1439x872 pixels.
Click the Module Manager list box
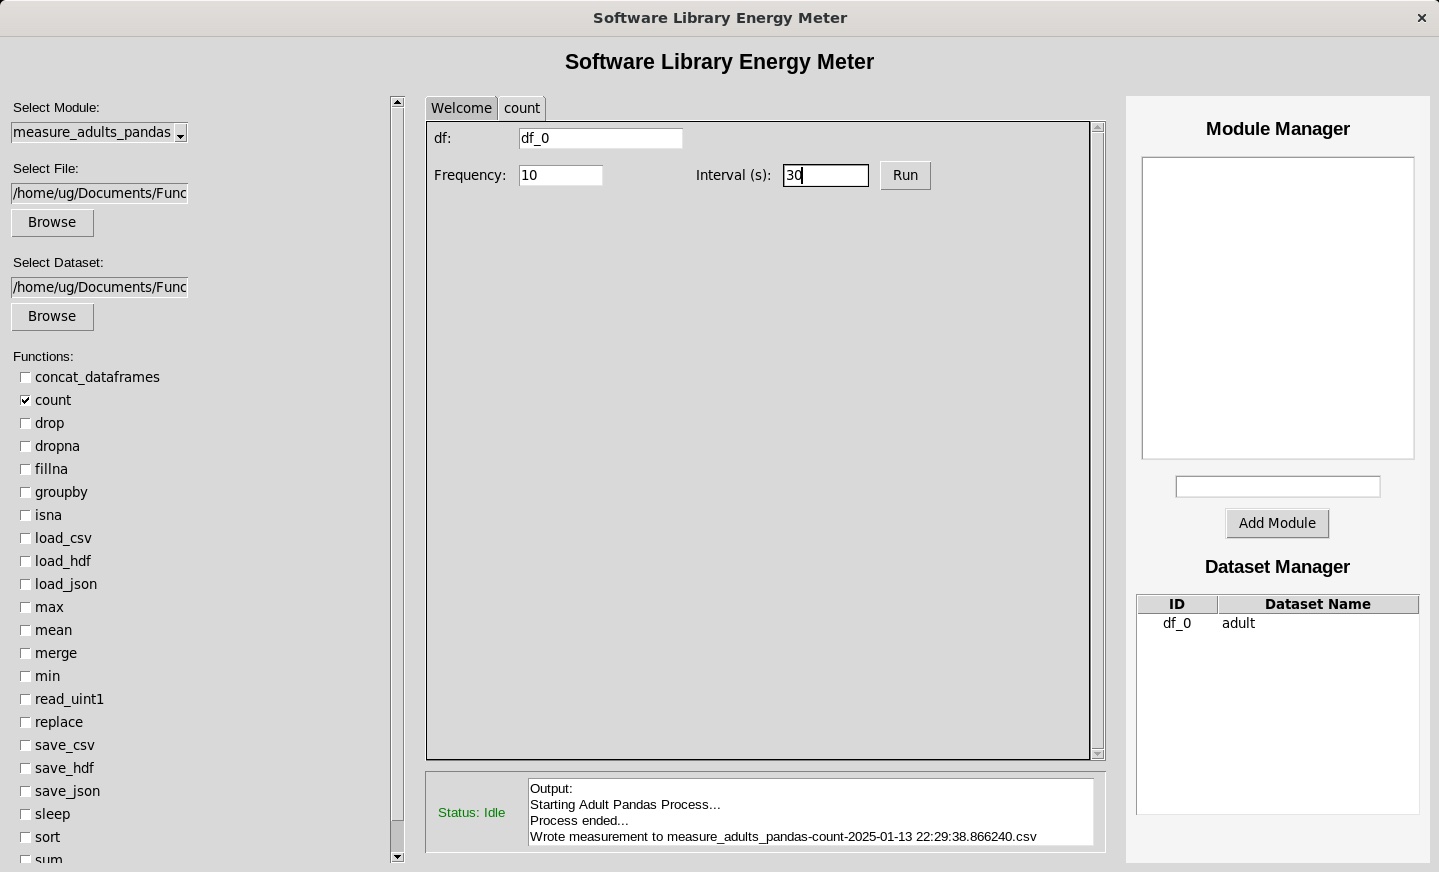click(x=1278, y=308)
